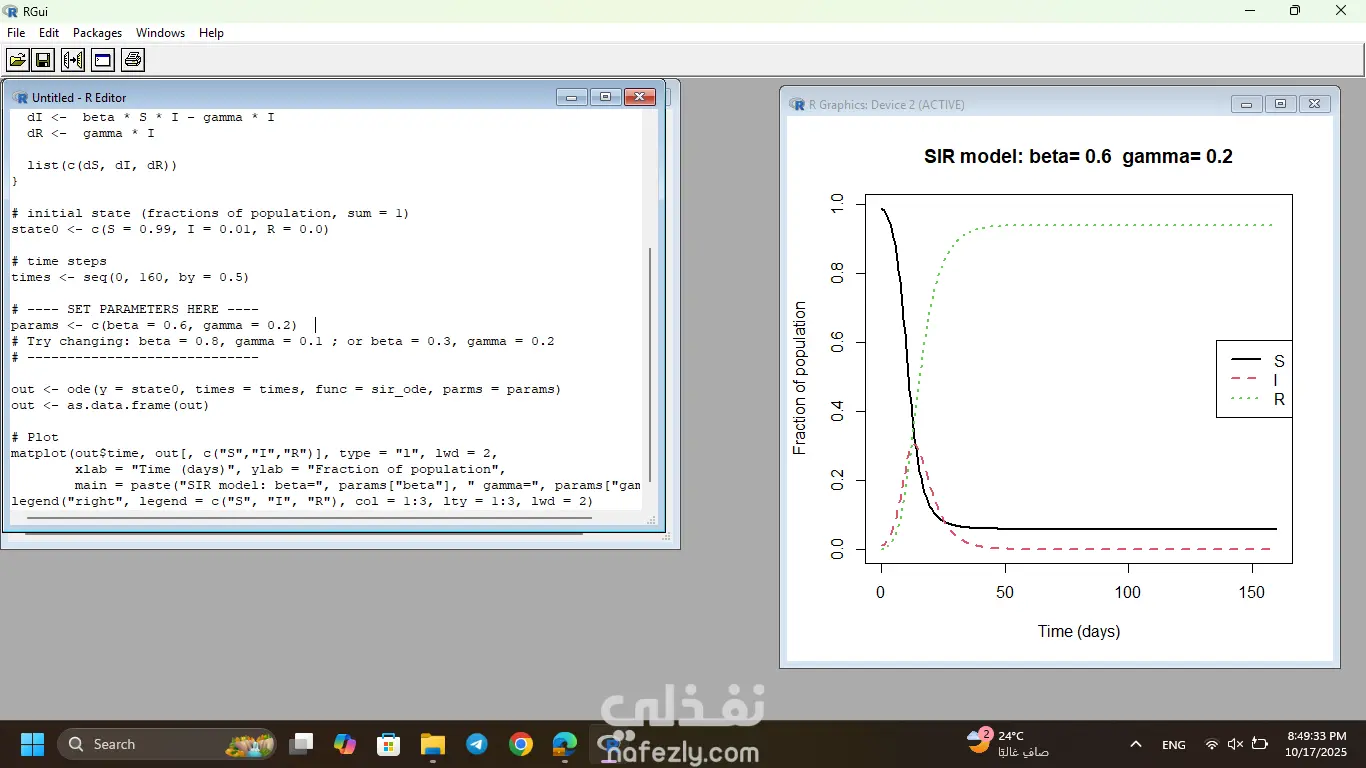The image size is (1366, 768).
Task: Open the Packages menu
Action: point(97,33)
